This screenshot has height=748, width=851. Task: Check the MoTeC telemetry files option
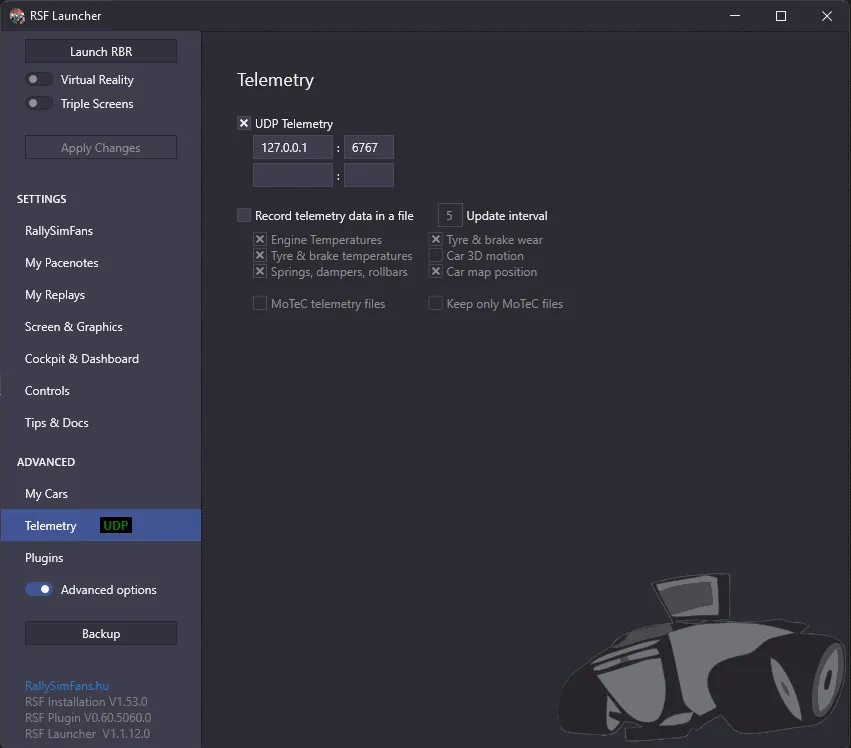pos(260,303)
